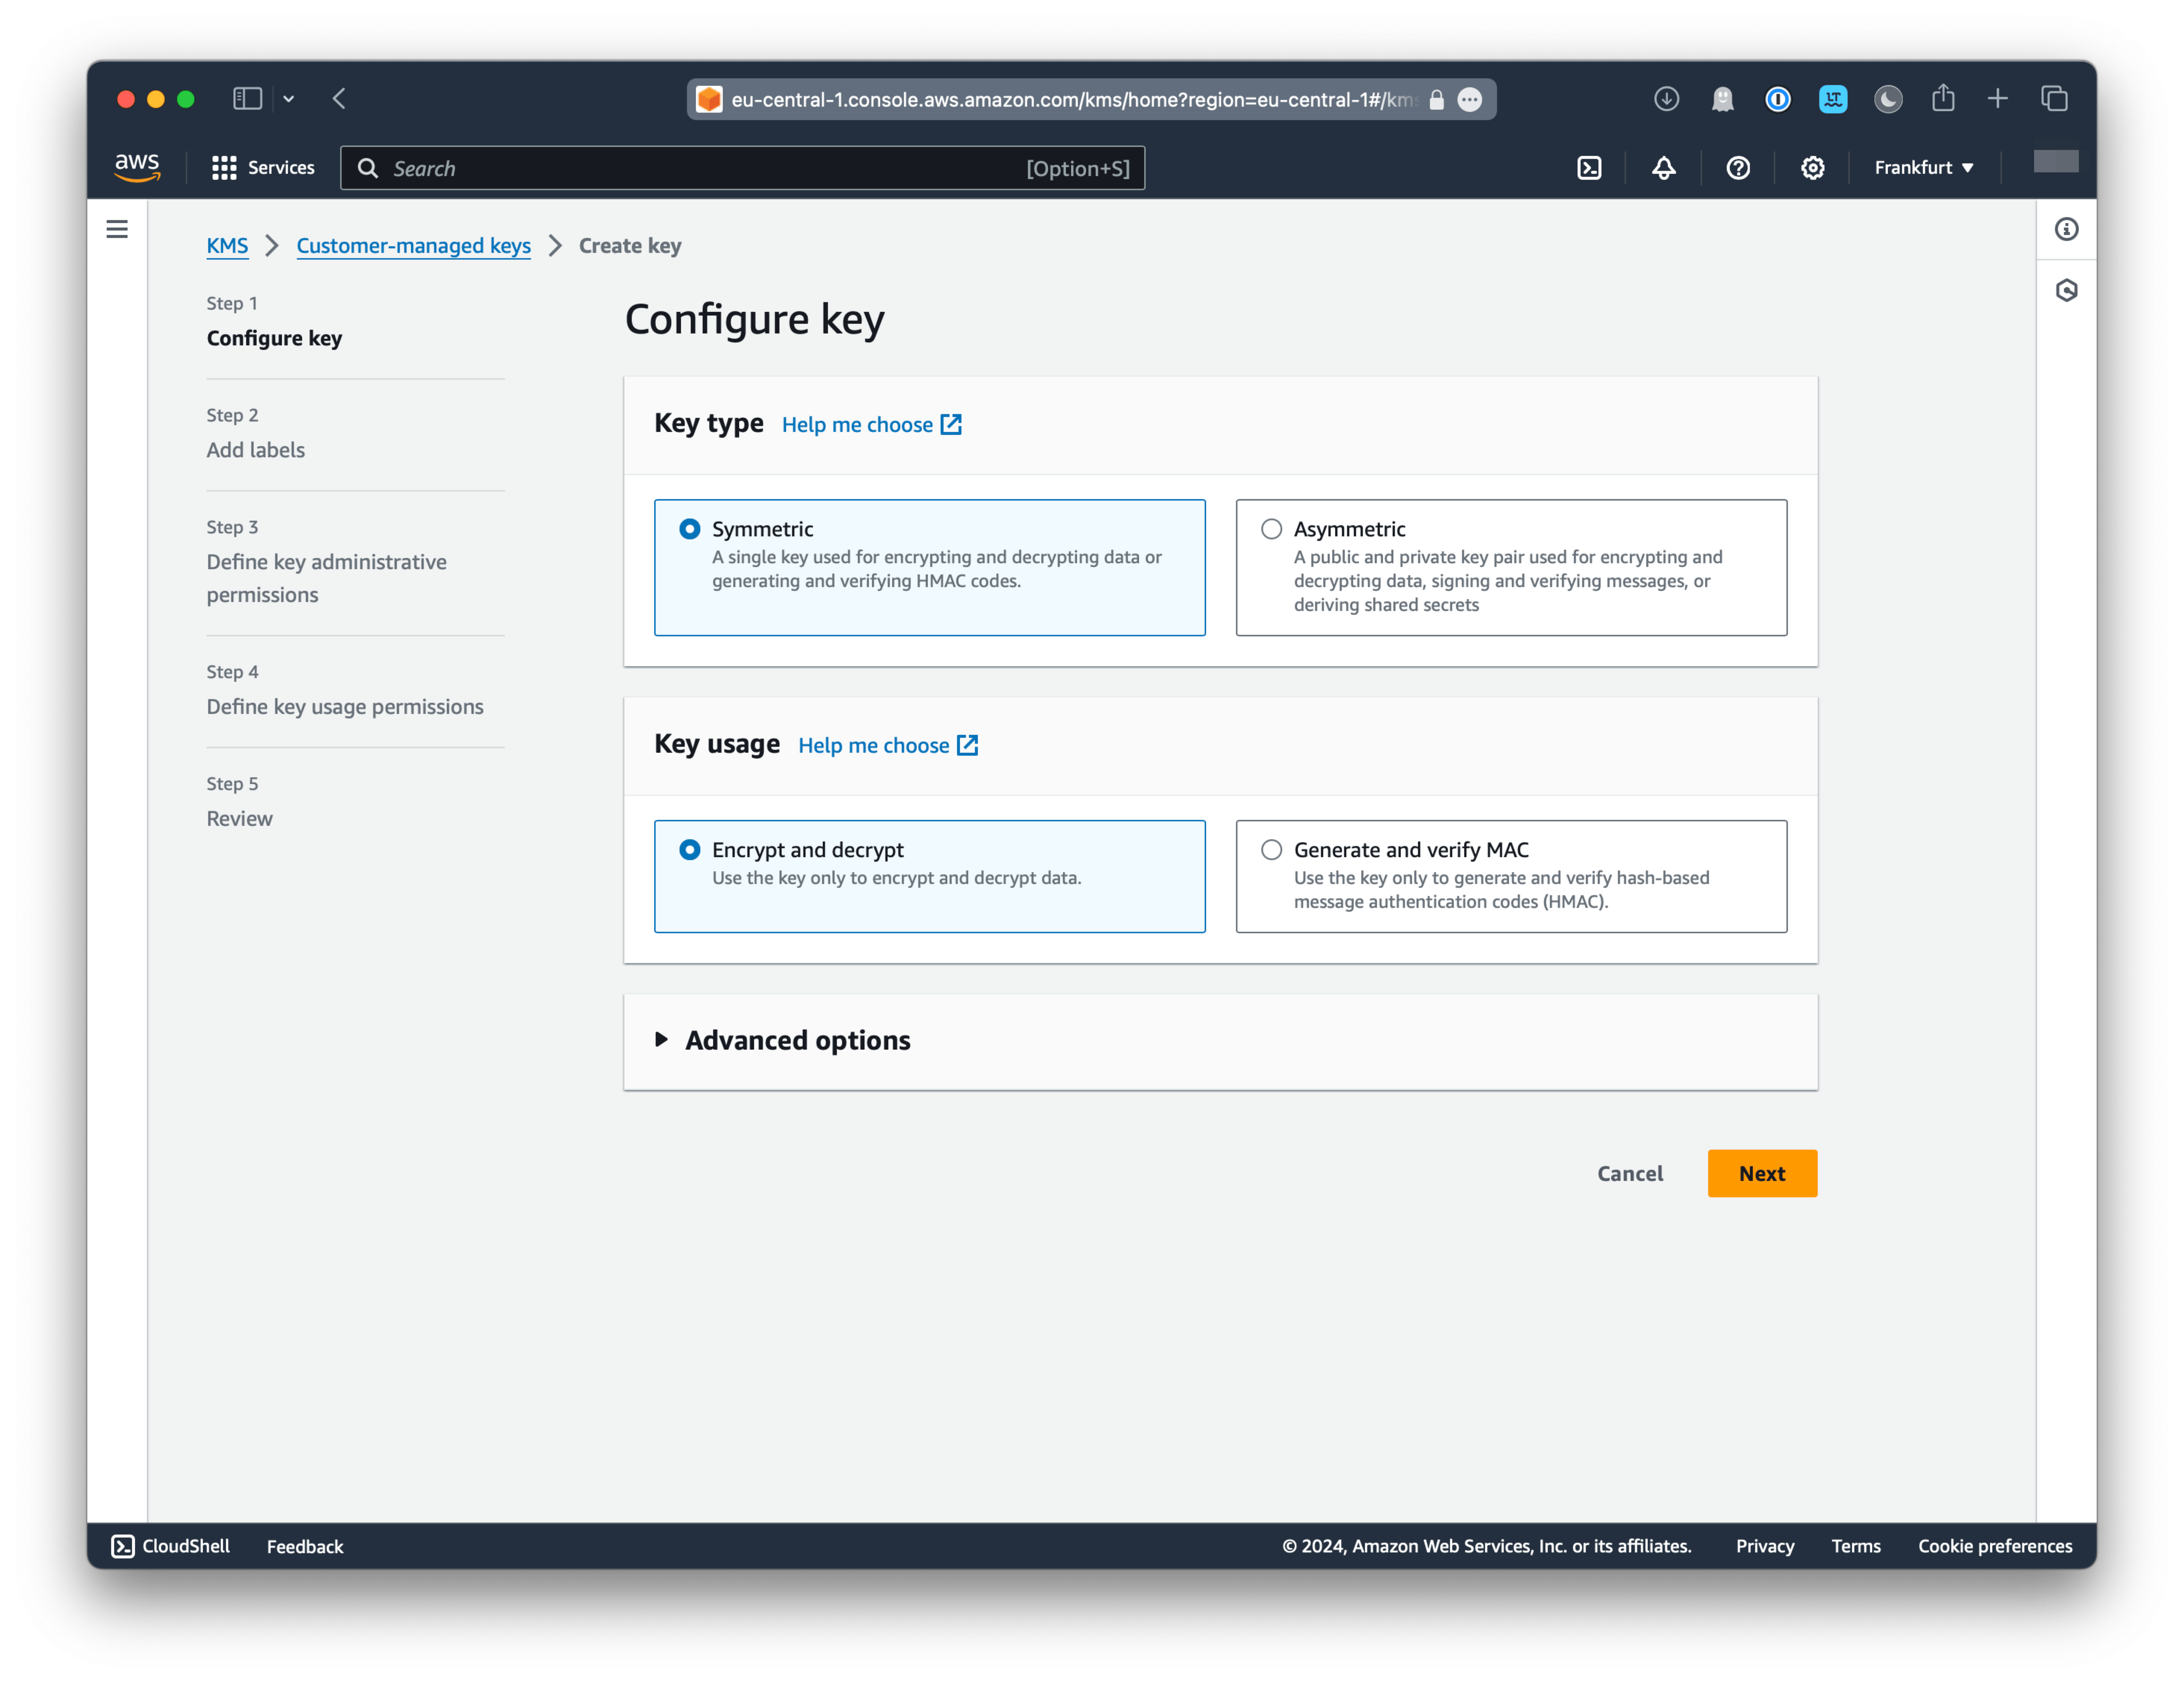Open the AWS help question mark icon
The width and height of the screenshot is (2184, 1683).
1738,167
